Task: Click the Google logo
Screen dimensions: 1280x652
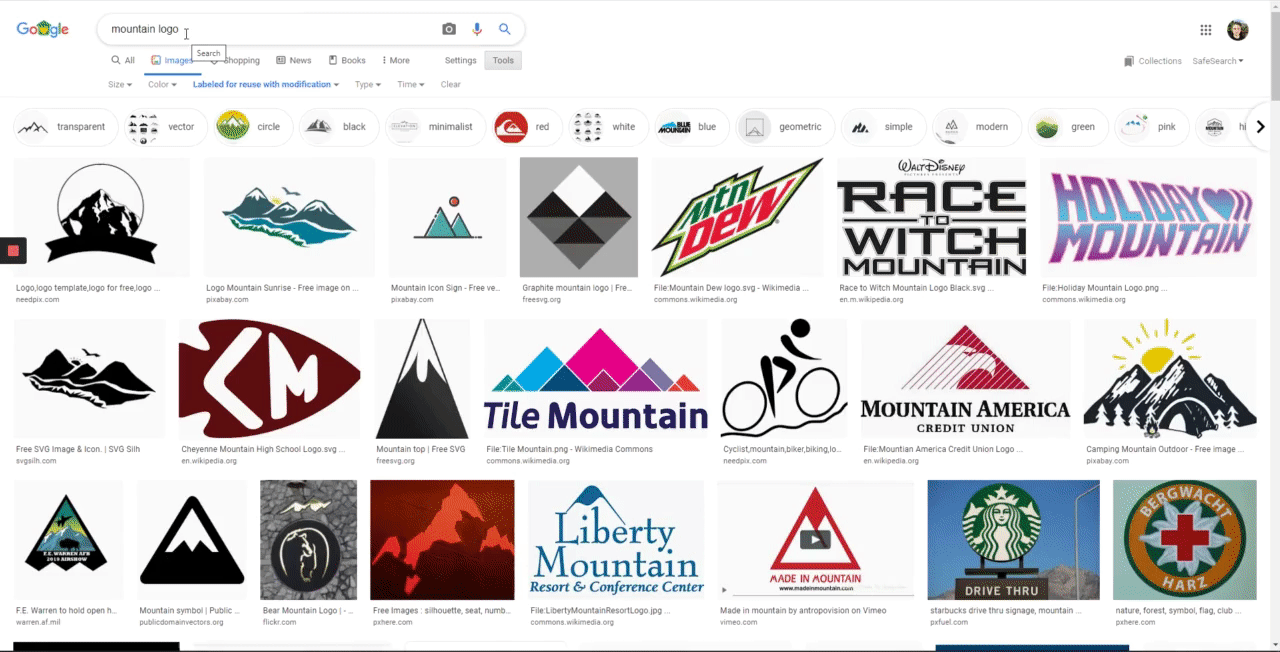Action: click(42, 29)
